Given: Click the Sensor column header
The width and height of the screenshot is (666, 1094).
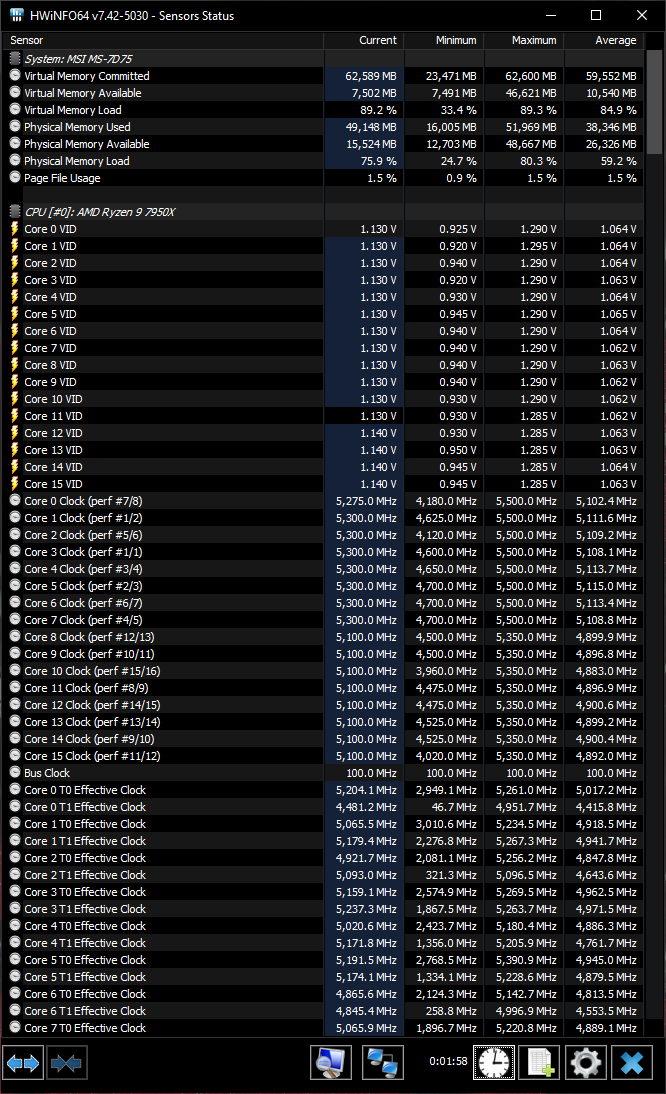Looking at the screenshot, I should [x=163, y=40].
